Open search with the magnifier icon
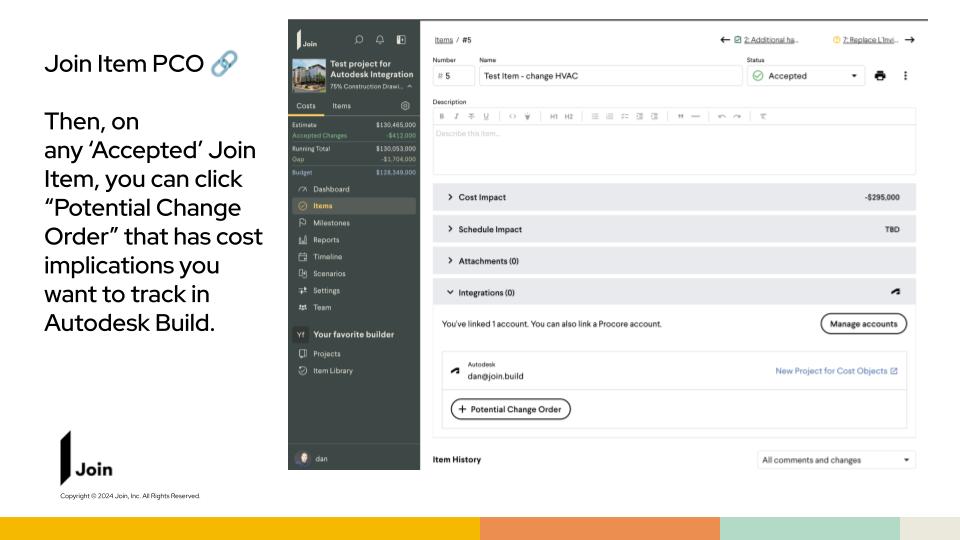Image resolution: width=960 pixels, height=540 pixels. pyautogui.click(x=359, y=40)
